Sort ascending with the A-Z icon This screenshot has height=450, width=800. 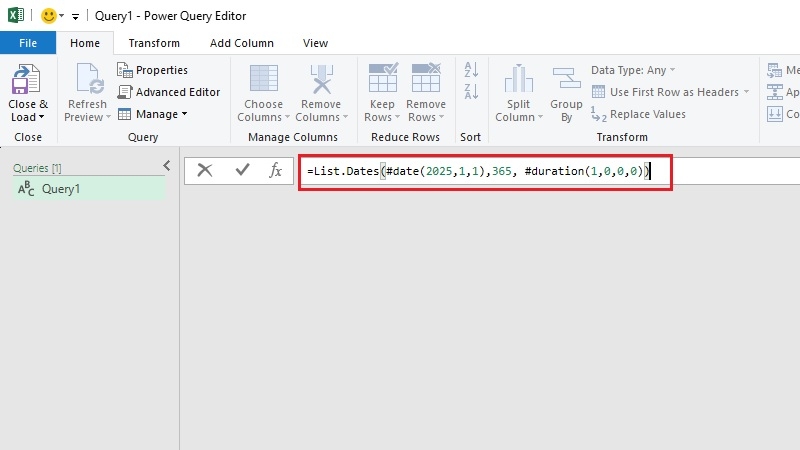coord(471,69)
